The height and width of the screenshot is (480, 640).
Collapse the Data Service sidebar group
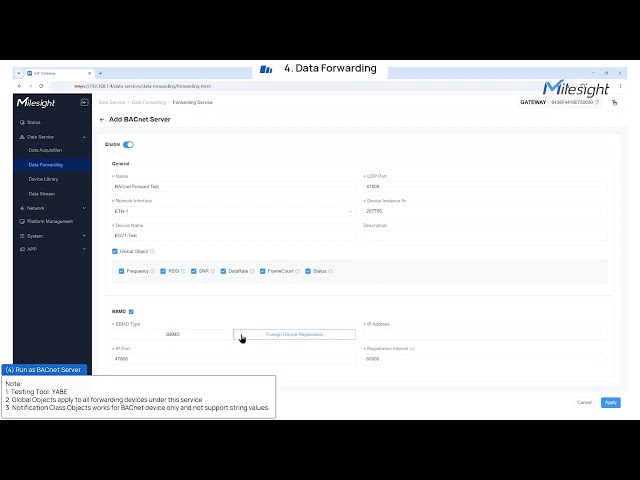(x=84, y=137)
